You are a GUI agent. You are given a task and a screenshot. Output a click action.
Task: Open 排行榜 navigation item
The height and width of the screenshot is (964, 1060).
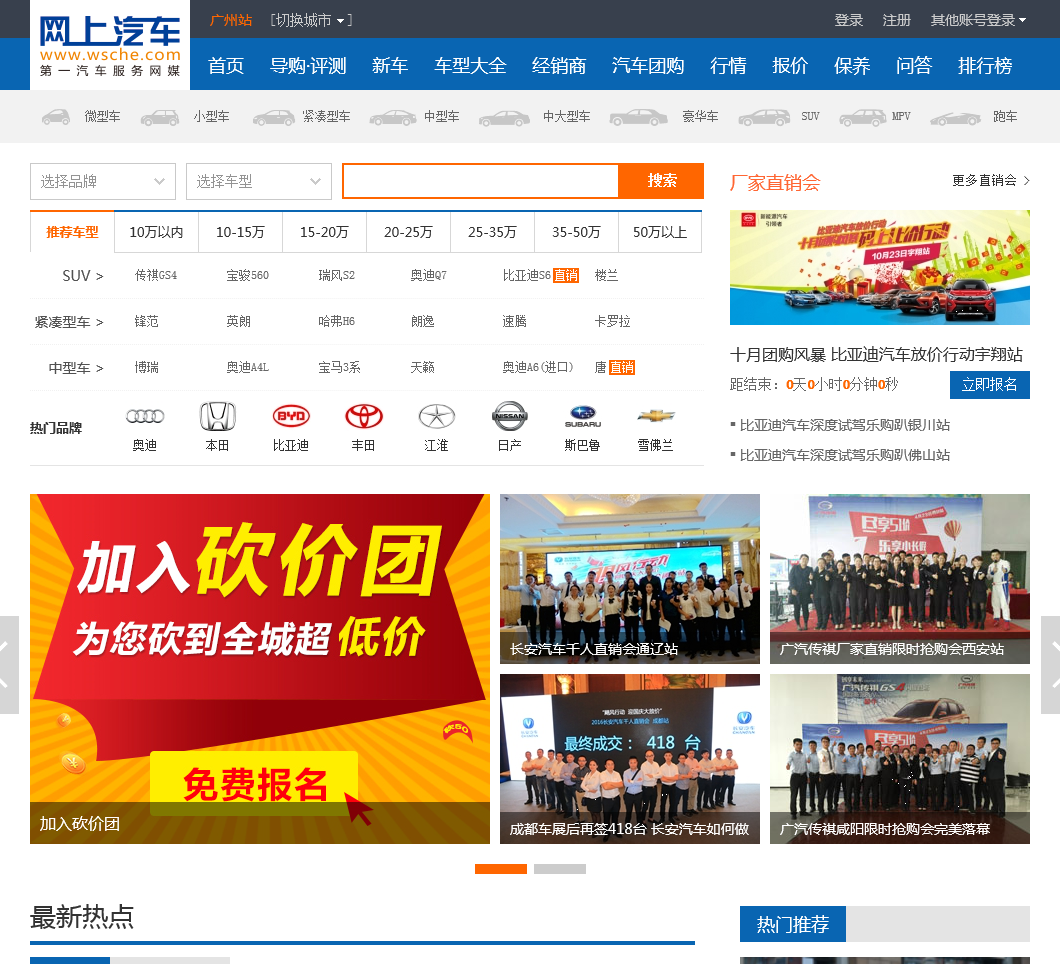point(985,66)
